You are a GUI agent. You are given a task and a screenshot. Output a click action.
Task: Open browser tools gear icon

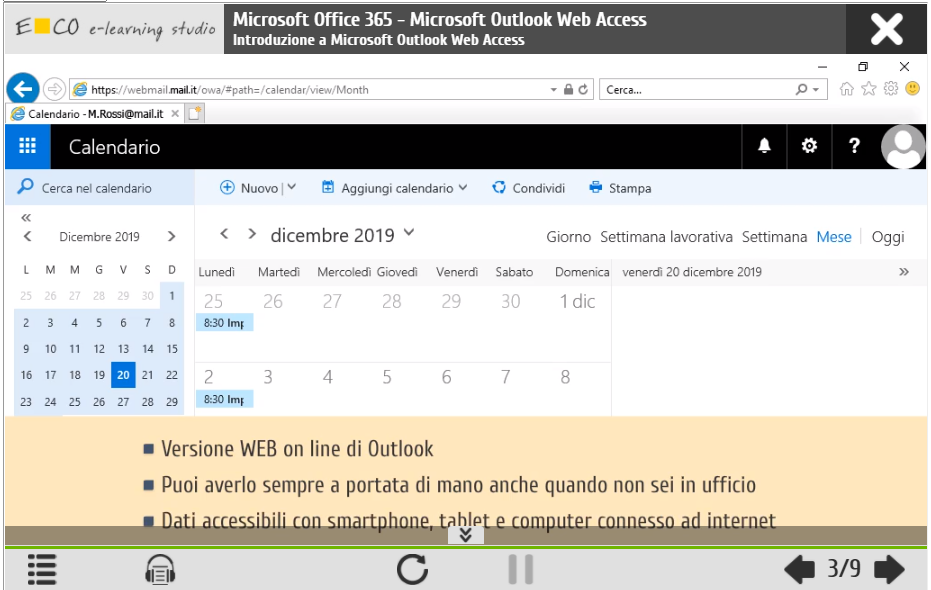[891, 89]
